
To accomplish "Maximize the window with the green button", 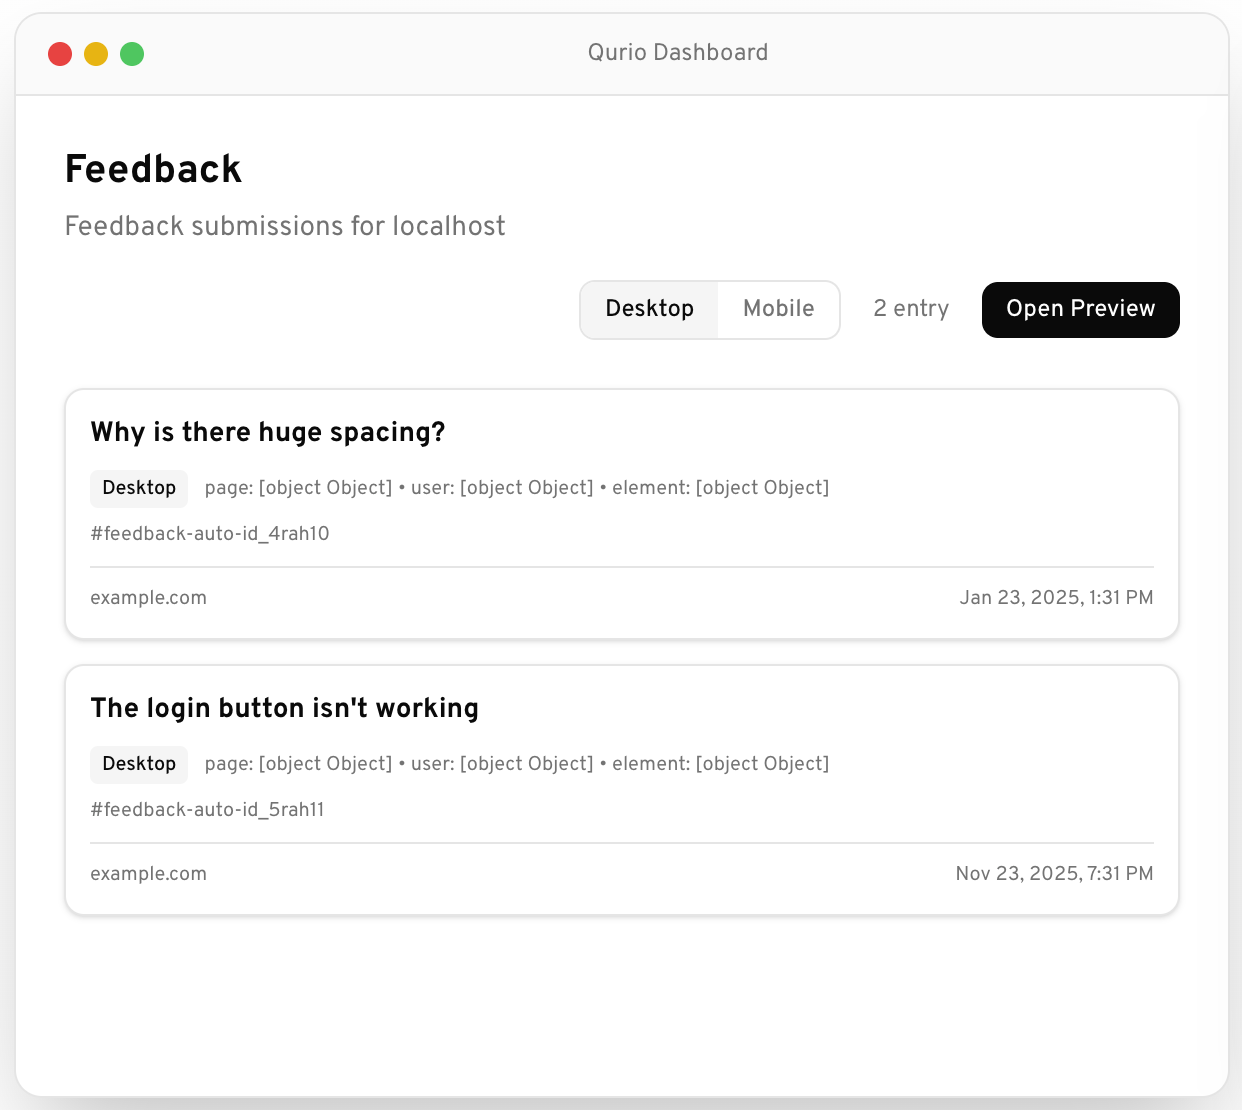I will tap(132, 54).
